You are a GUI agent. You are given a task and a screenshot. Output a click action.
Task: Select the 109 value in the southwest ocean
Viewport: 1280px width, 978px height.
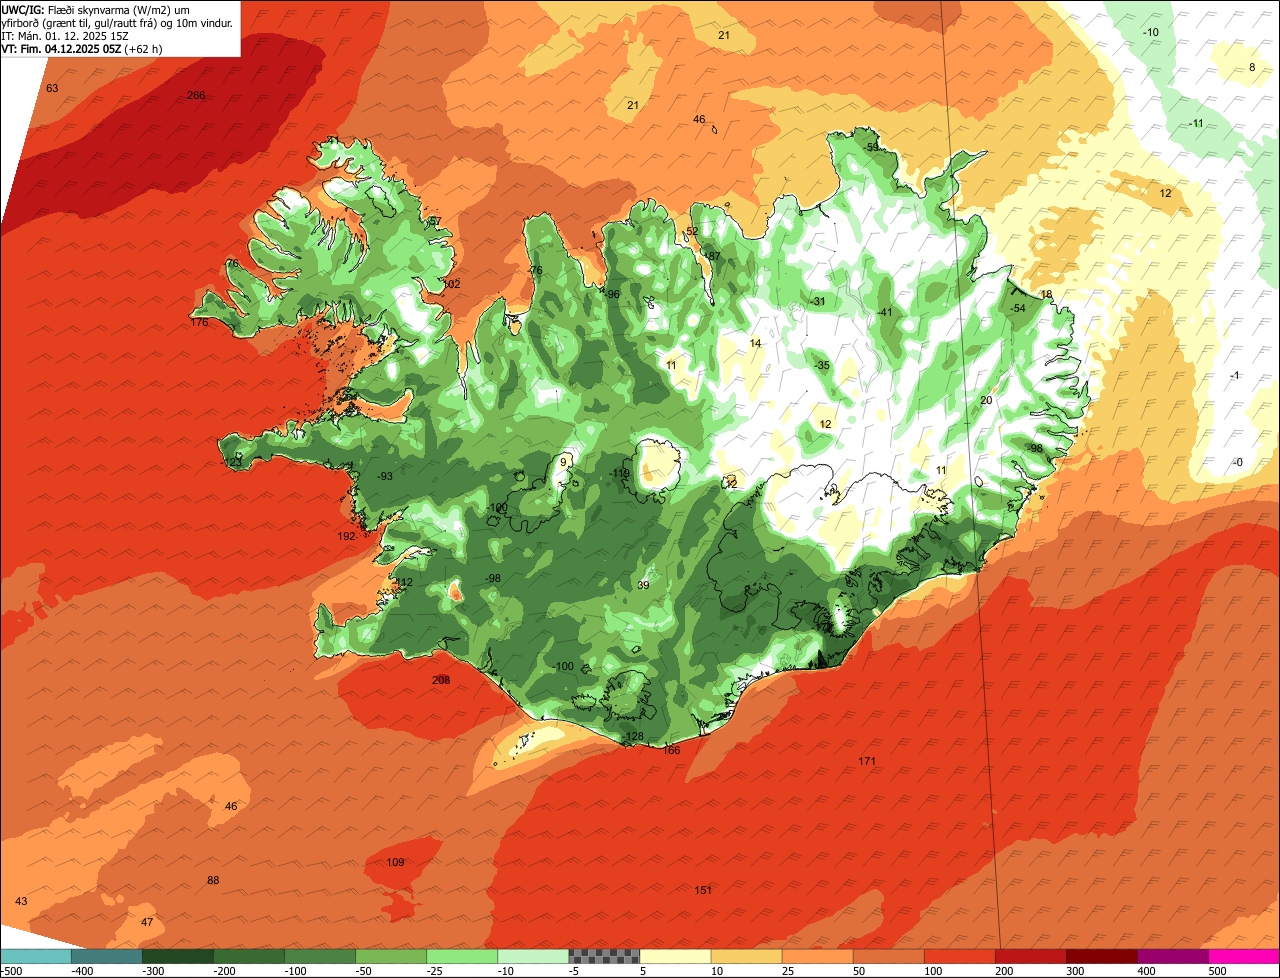[395, 862]
